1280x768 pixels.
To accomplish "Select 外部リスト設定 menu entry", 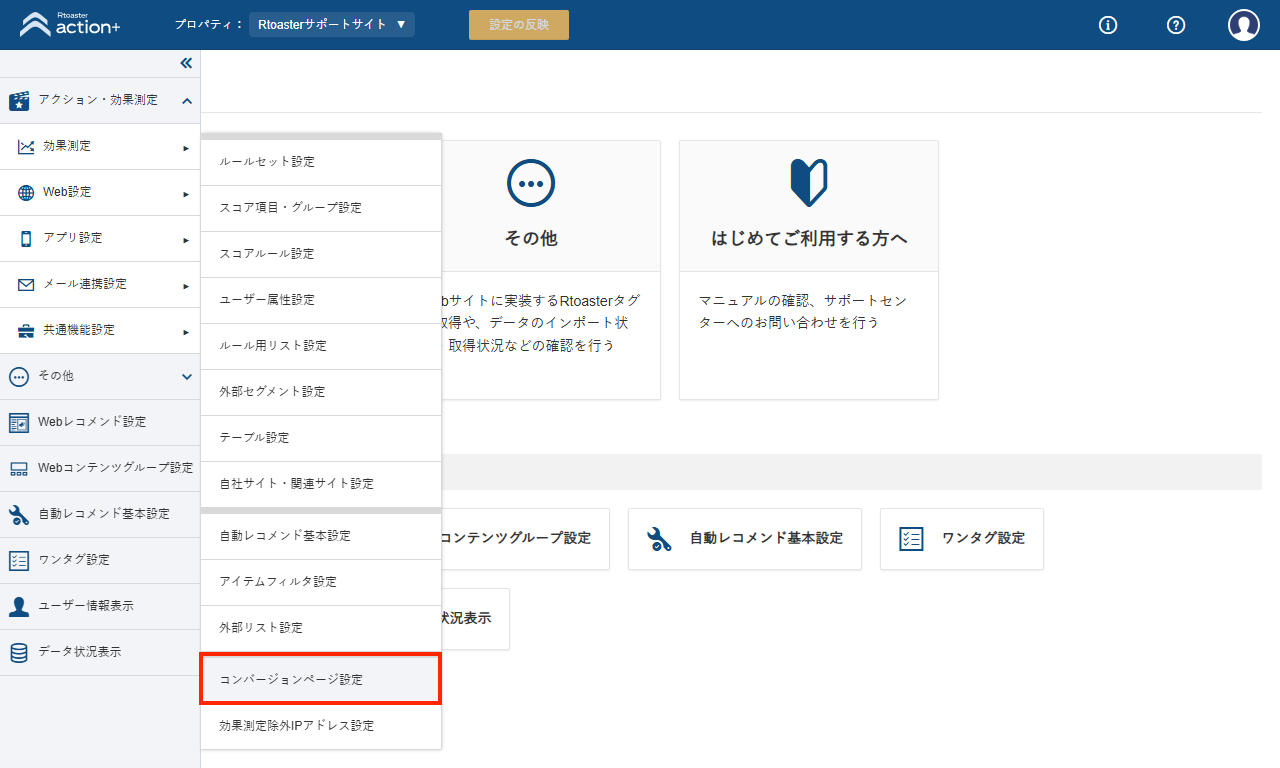I will click(321, 628).
